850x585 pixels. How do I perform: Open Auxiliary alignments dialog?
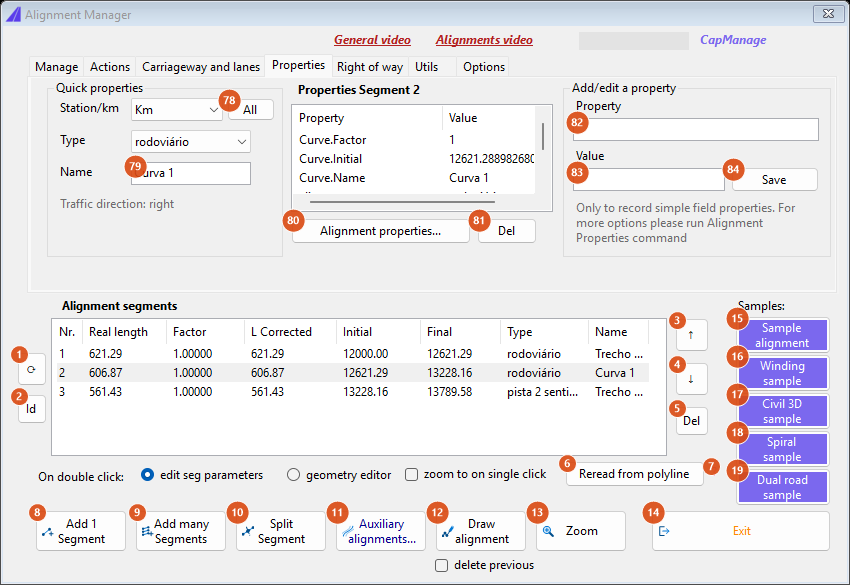(x=381, y=531)
